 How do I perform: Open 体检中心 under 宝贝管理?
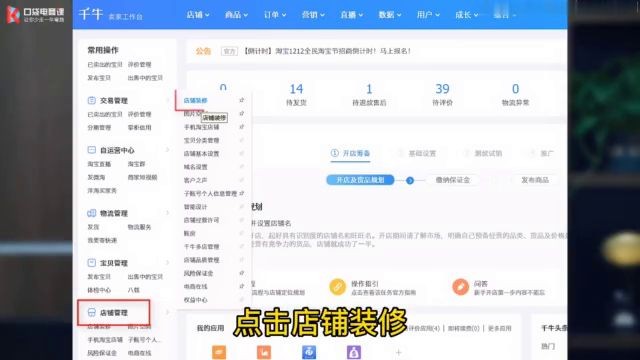pyautogui.click(x=99, y=290)
